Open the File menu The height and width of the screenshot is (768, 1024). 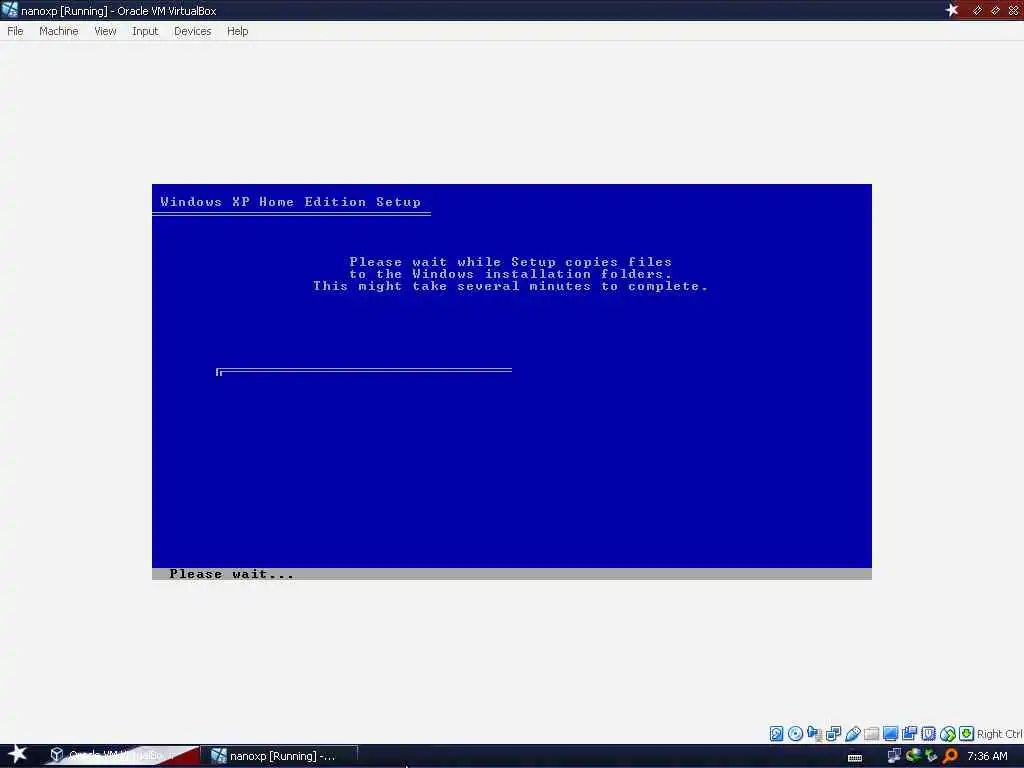click(15, 31)
